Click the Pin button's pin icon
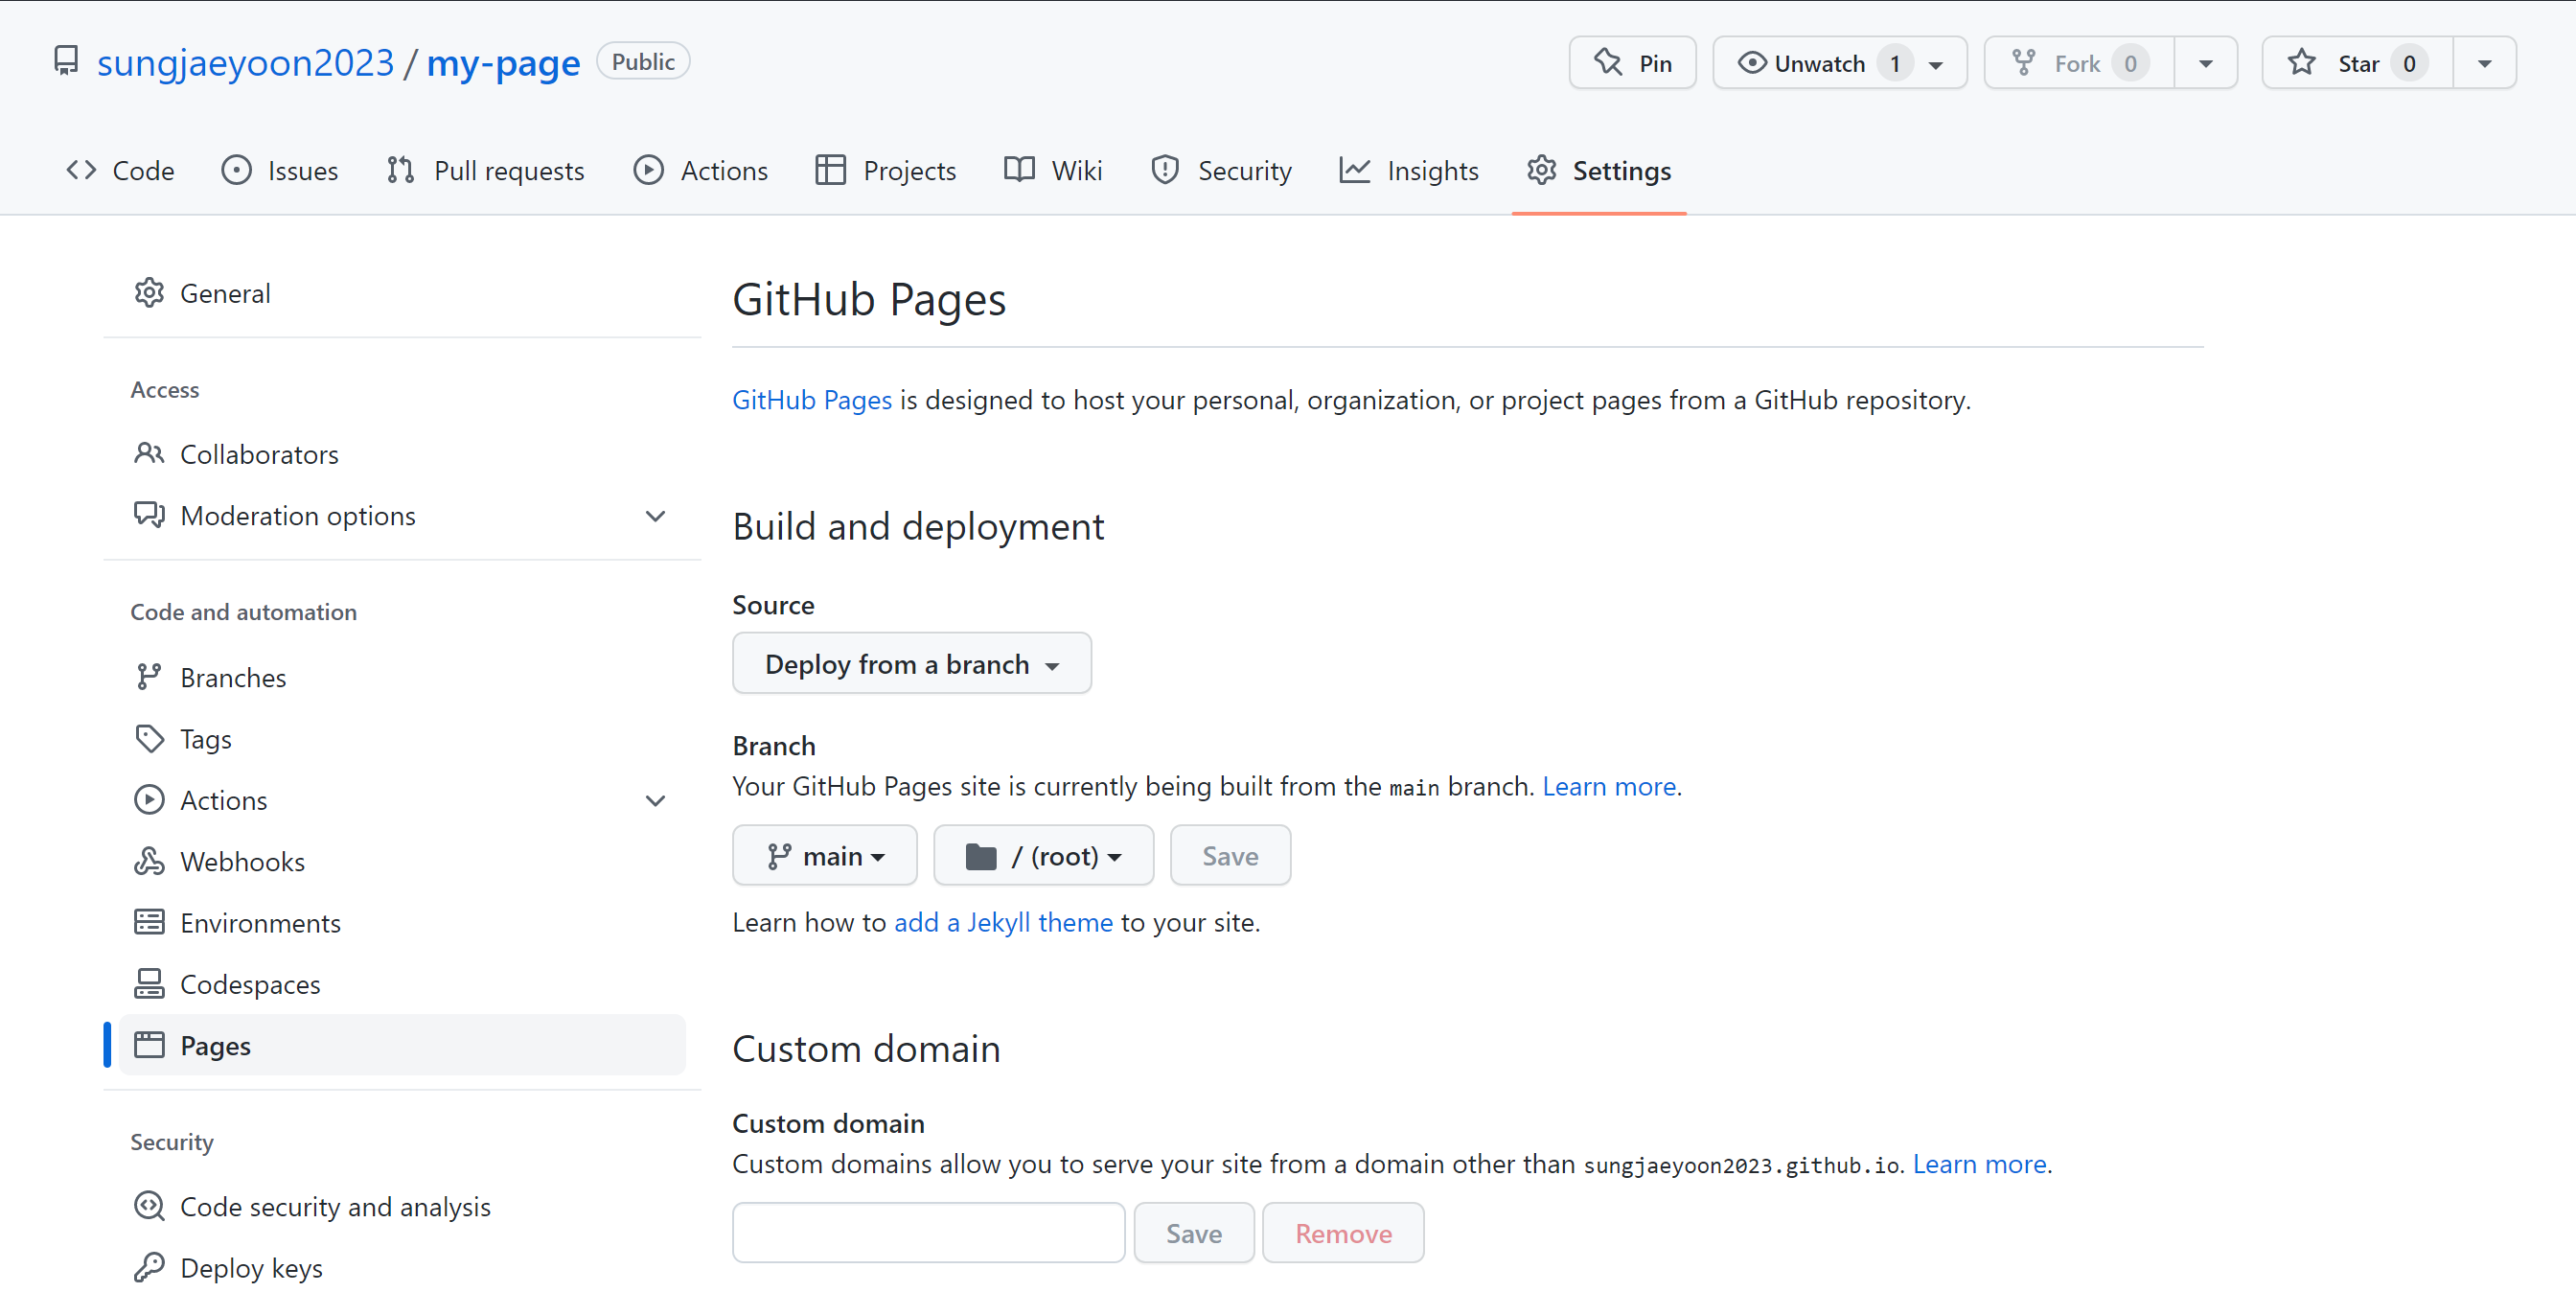Viewport: 2576px width, 1292px height. coord(1608,63)
